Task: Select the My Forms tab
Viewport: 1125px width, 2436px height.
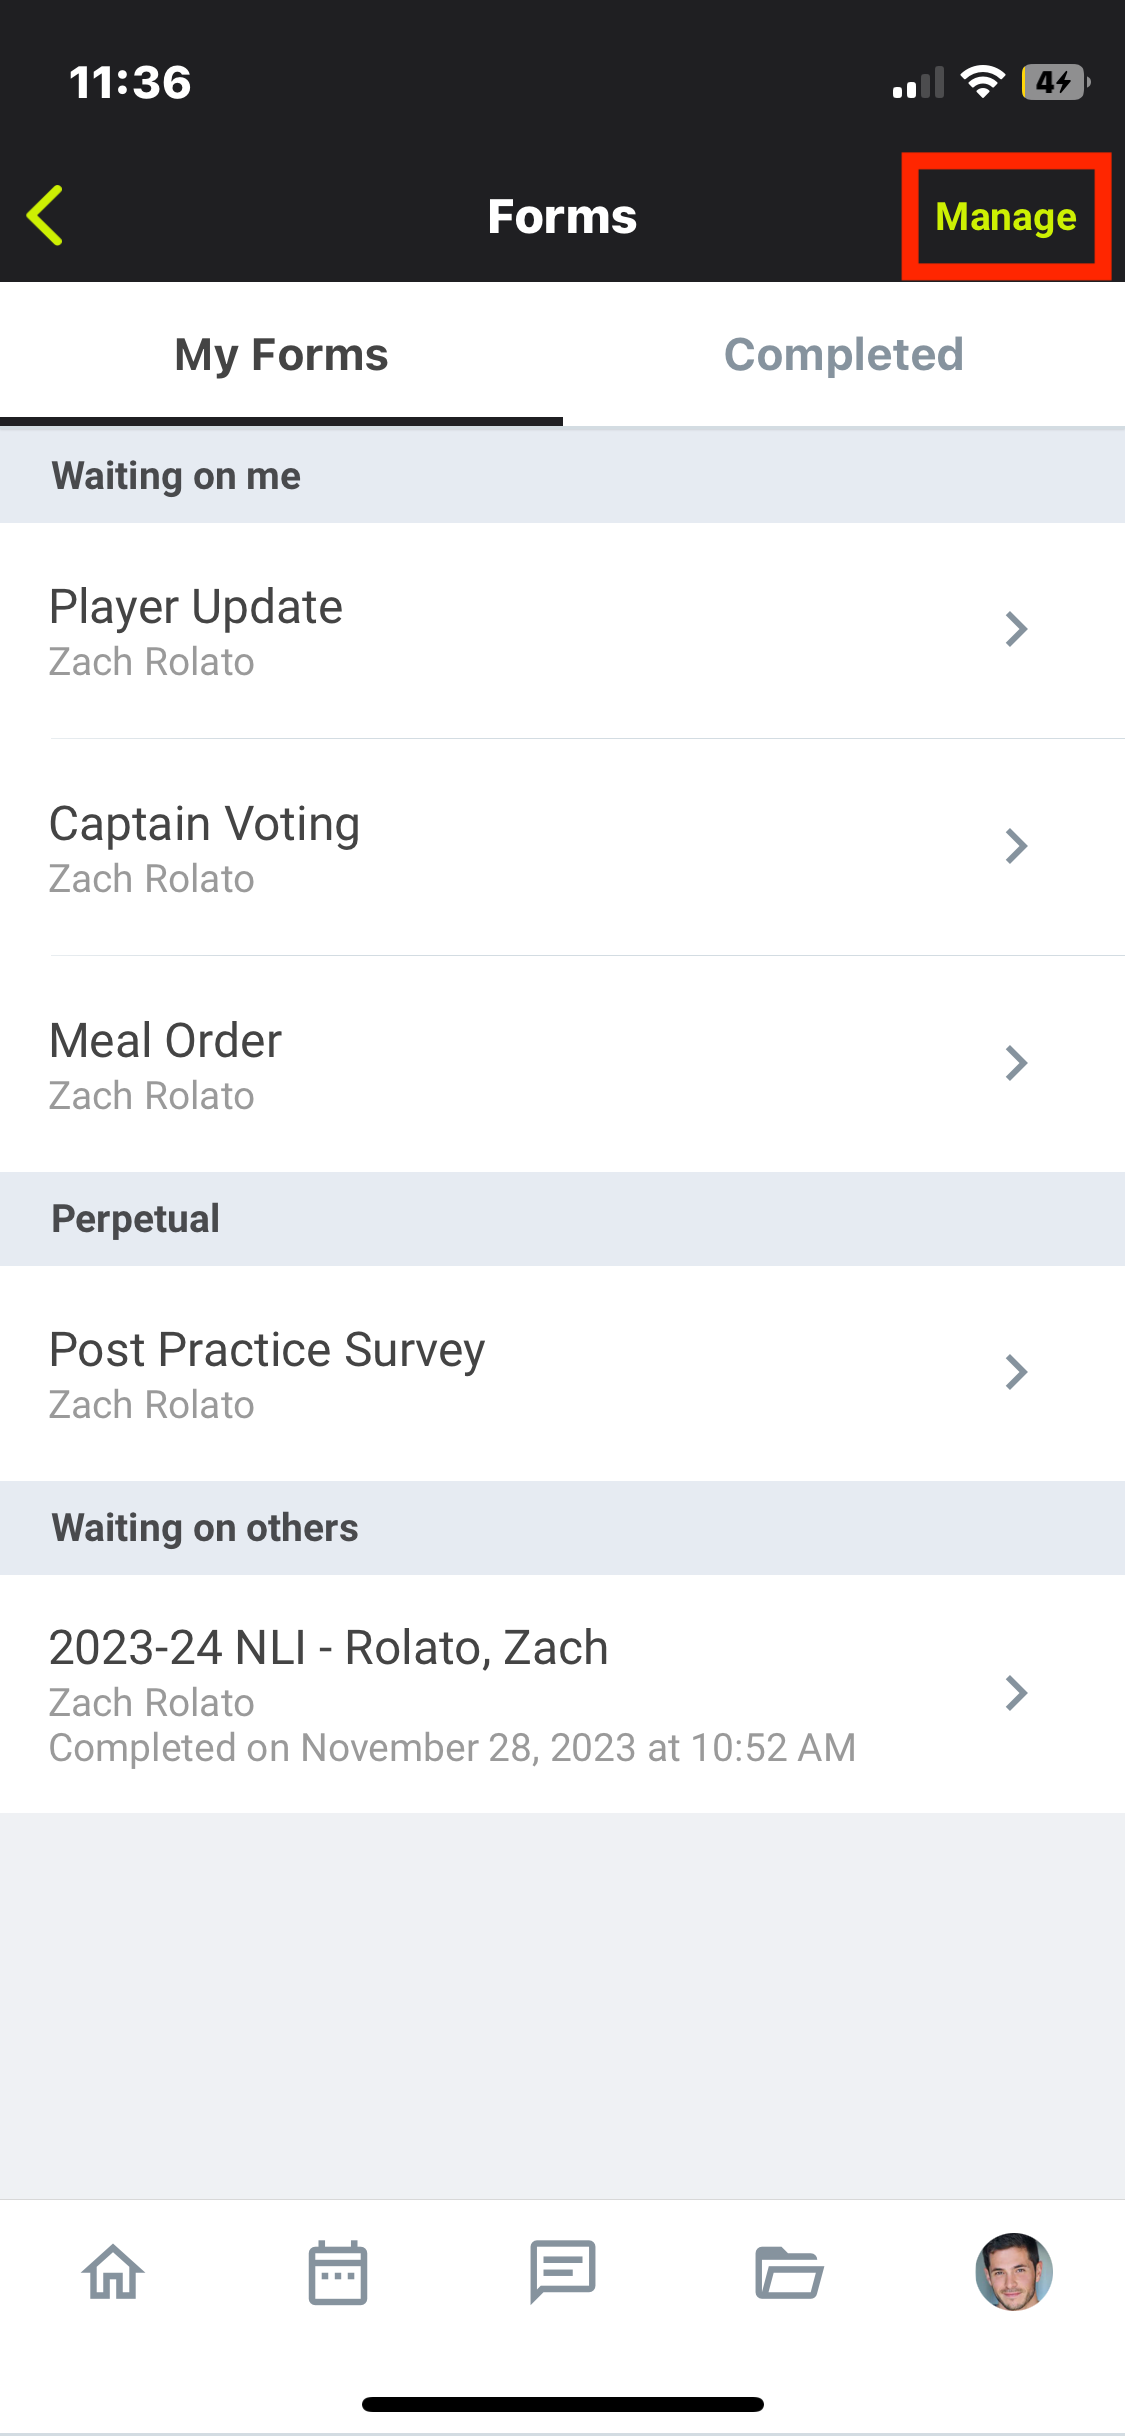Action: click(x=281, y=355)
